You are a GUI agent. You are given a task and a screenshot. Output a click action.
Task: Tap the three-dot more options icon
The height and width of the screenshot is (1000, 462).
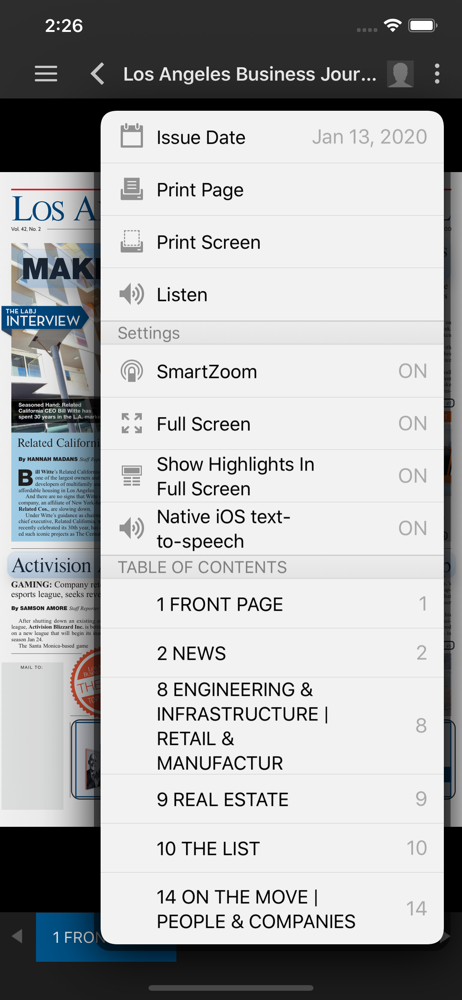436,74
